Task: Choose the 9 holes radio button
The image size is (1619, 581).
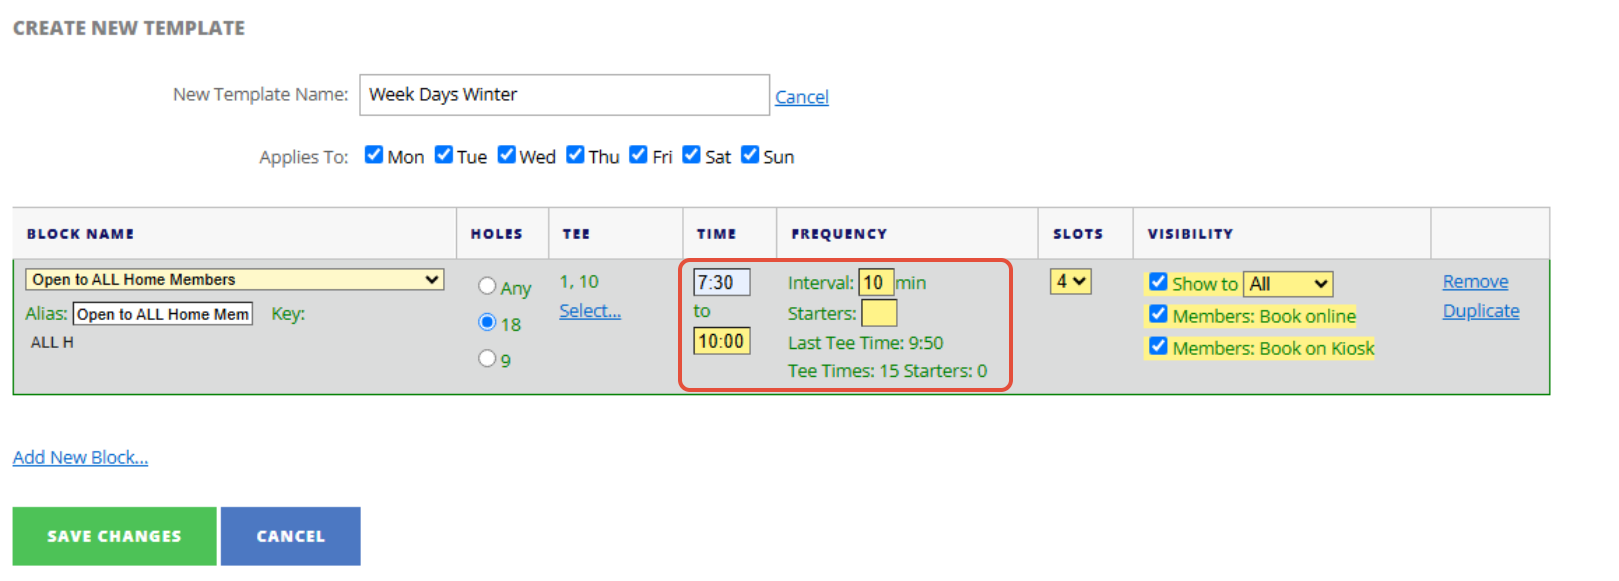Action: tap(487, 358)
